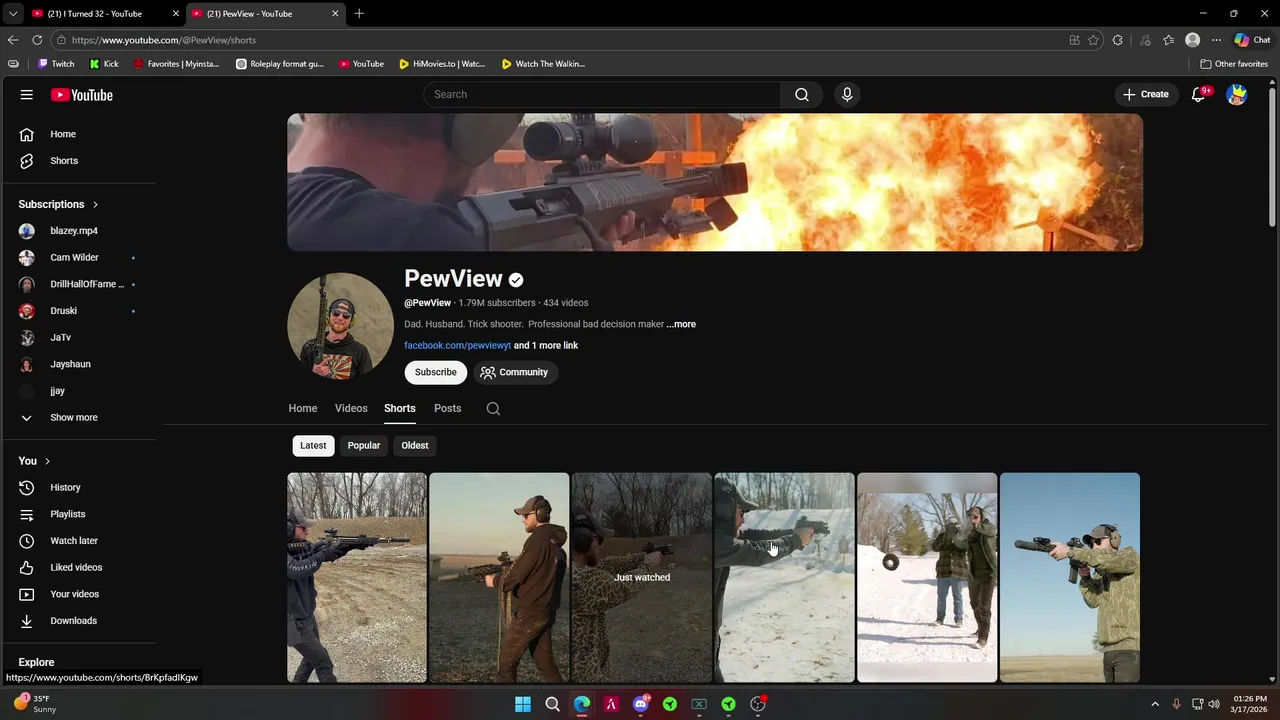Image resolution: width=1280 pixels, height=720 pixels.
Task: Open OBS from the taskbar
Action: pyautogui.click(x=758, y=704)
